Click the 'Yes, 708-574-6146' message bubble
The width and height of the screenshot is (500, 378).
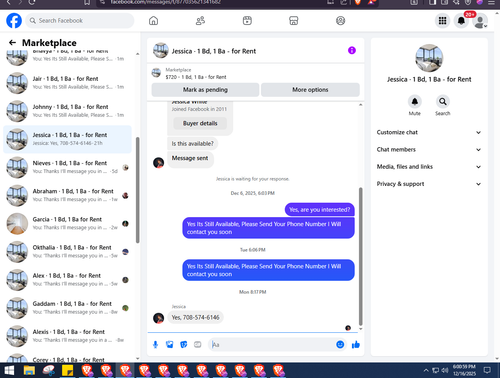point(195,317)
